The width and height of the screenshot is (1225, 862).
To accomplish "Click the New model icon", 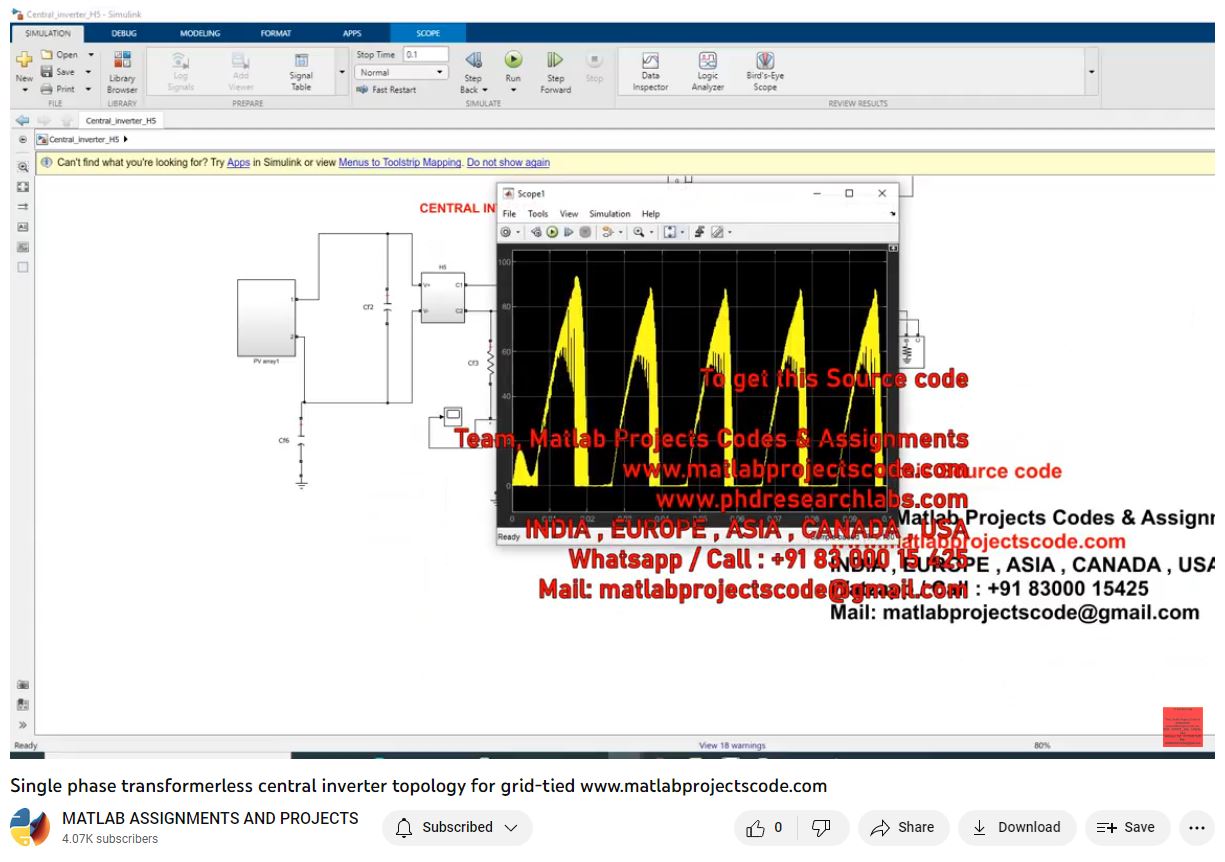I will pos(24,60).
